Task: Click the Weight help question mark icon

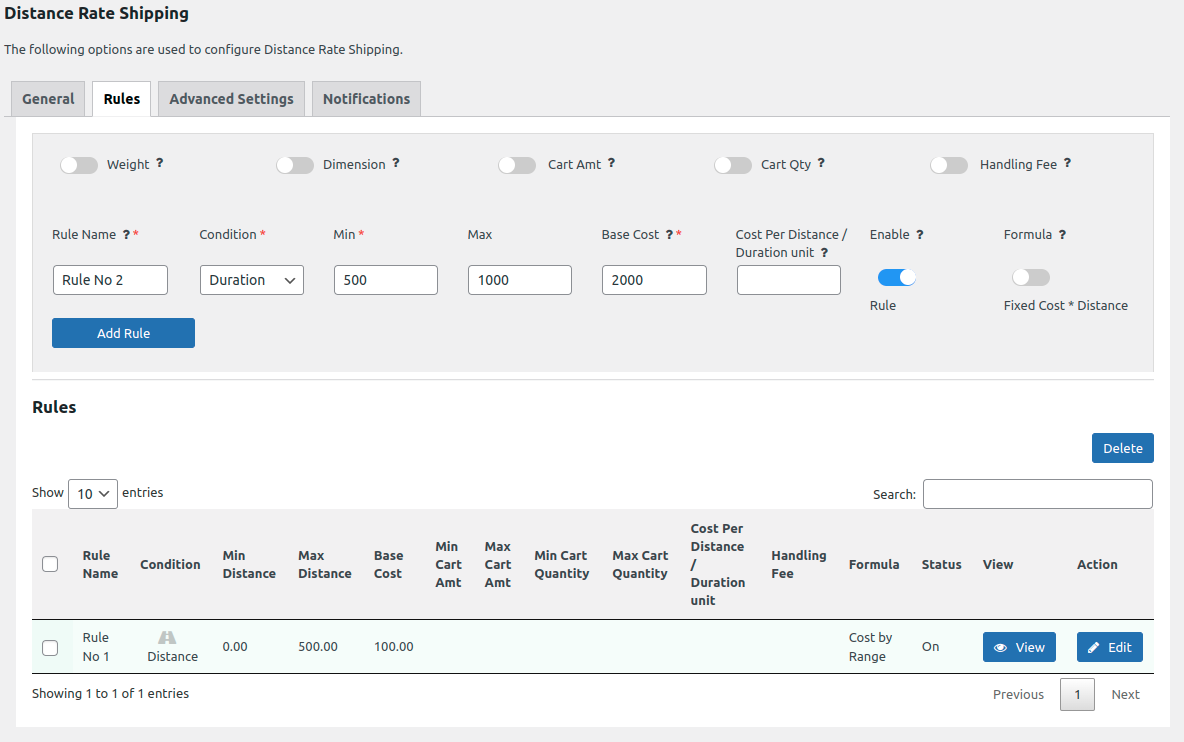Action: [x=160, y=163]
